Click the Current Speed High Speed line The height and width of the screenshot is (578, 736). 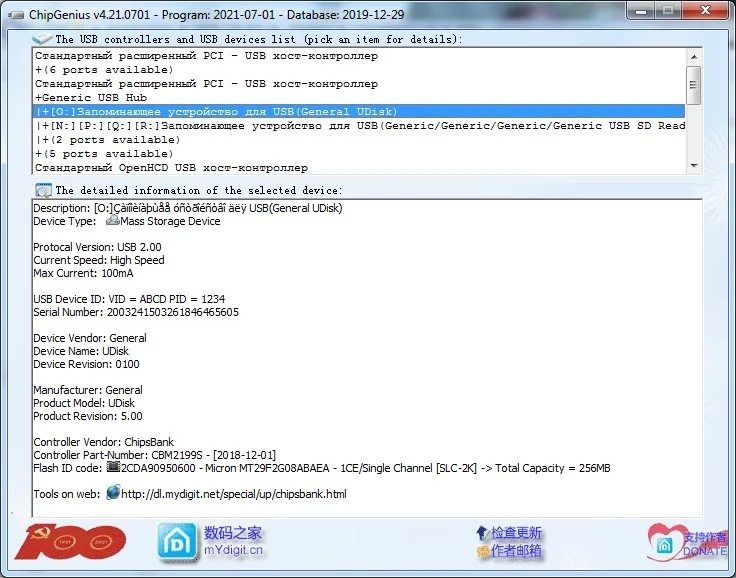(x=99, y=260)
